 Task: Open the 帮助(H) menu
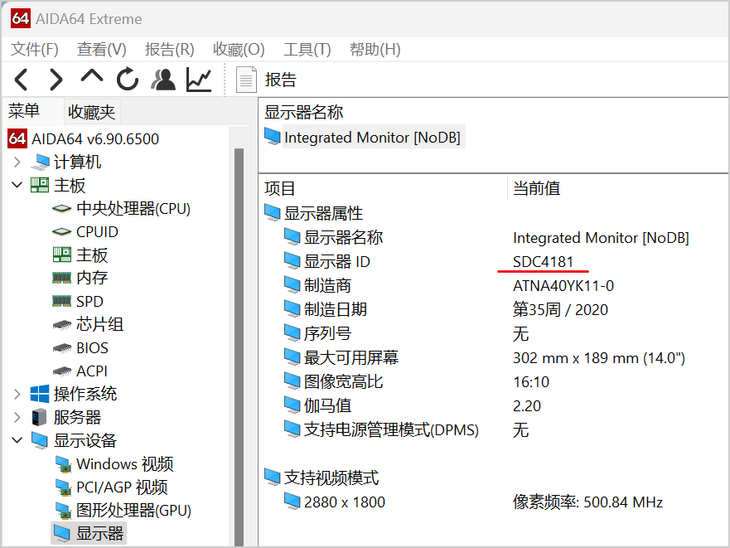coord(375,49)
